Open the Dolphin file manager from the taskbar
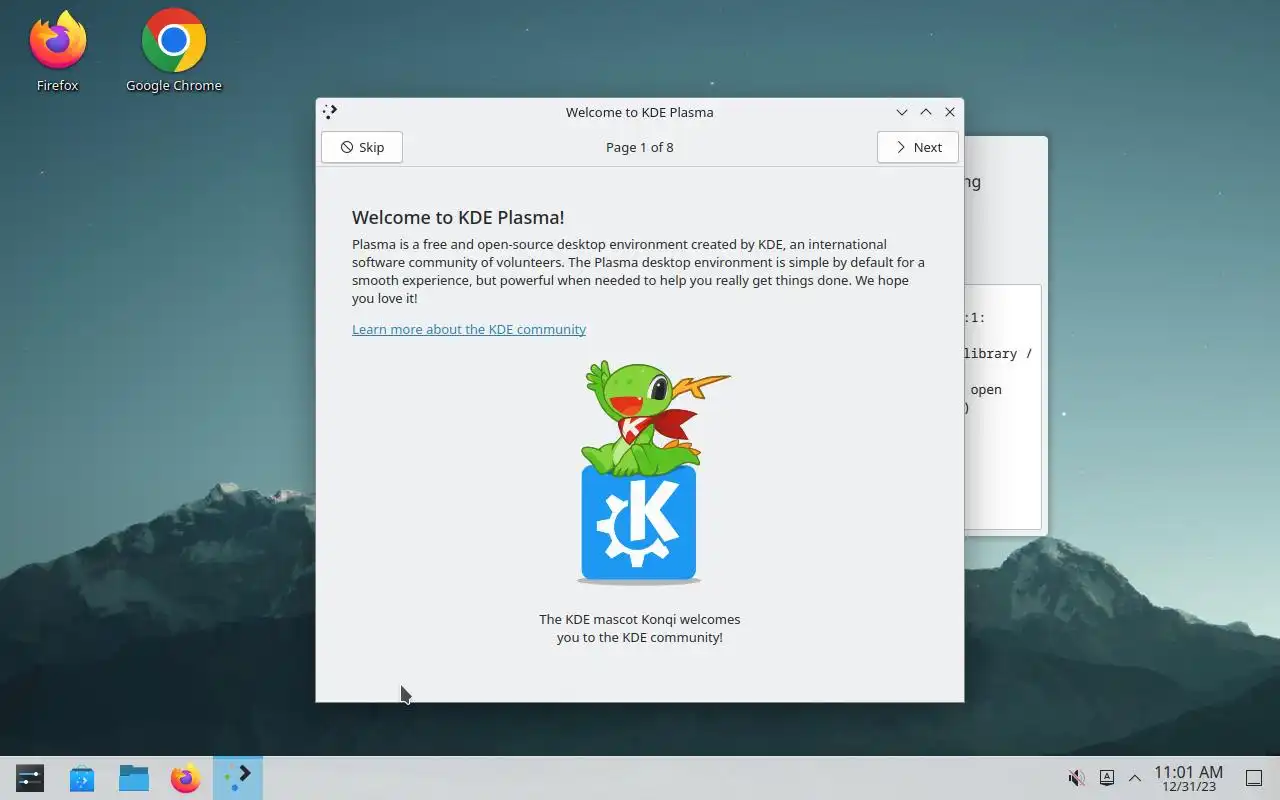This screenshot has width=1280, height=800. (134, 778)
